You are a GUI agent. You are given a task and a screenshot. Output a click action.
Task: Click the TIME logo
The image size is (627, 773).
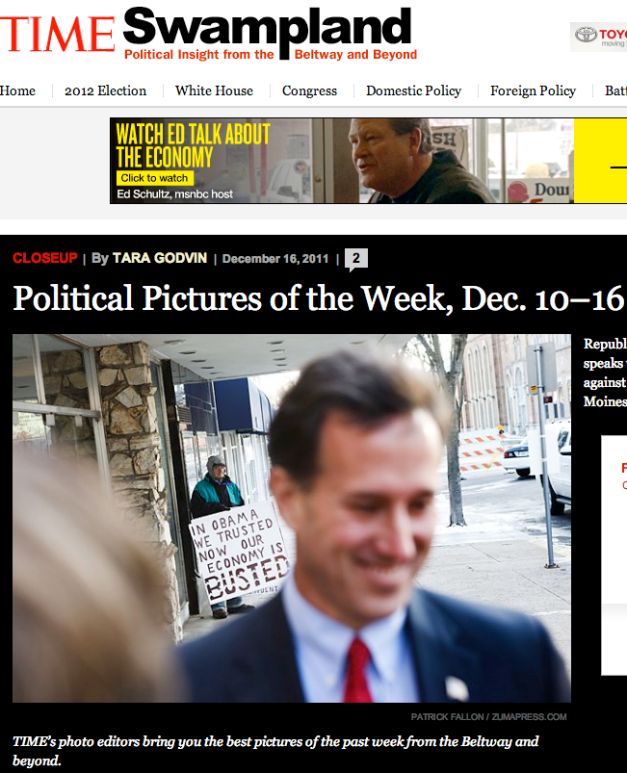[57, 35]
